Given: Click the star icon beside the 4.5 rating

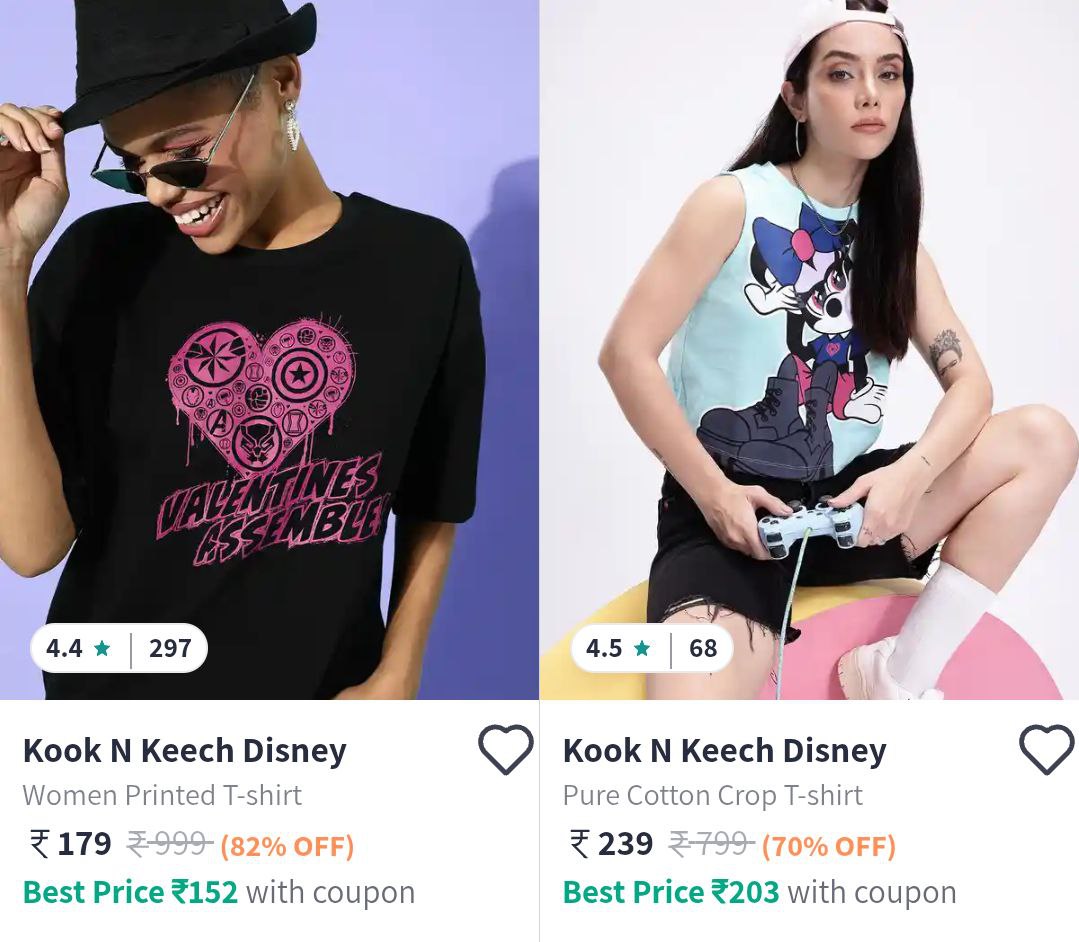Looking at the screenshot, I should point(641,648).
